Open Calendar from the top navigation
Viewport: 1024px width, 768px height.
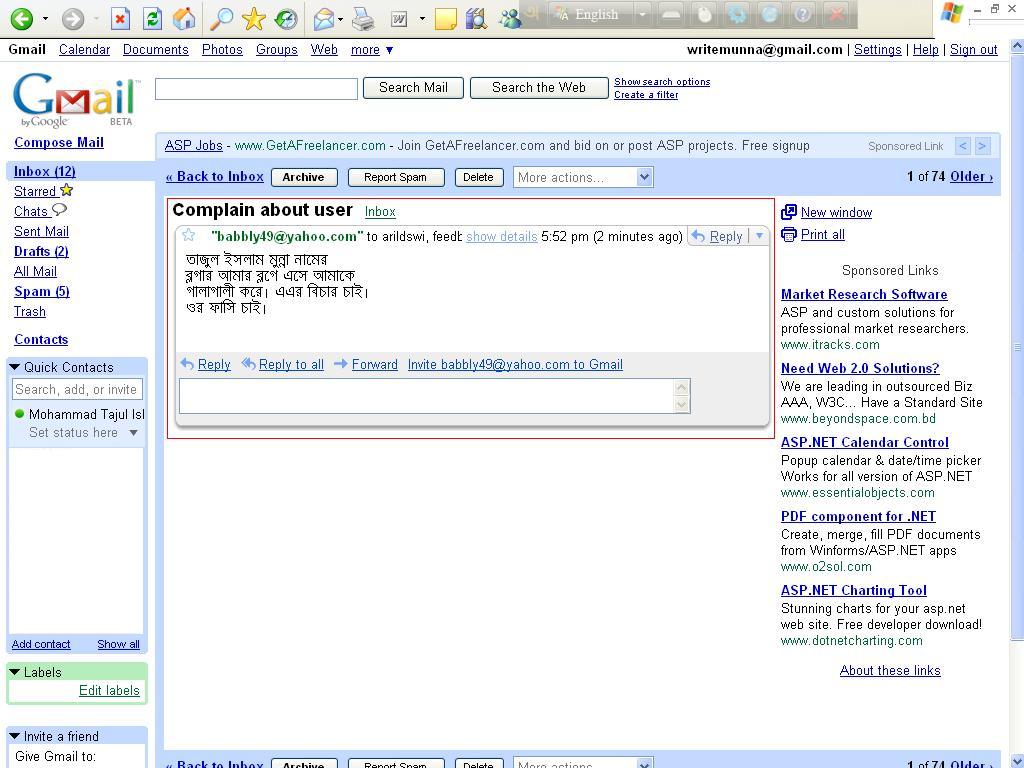[84, 50]
